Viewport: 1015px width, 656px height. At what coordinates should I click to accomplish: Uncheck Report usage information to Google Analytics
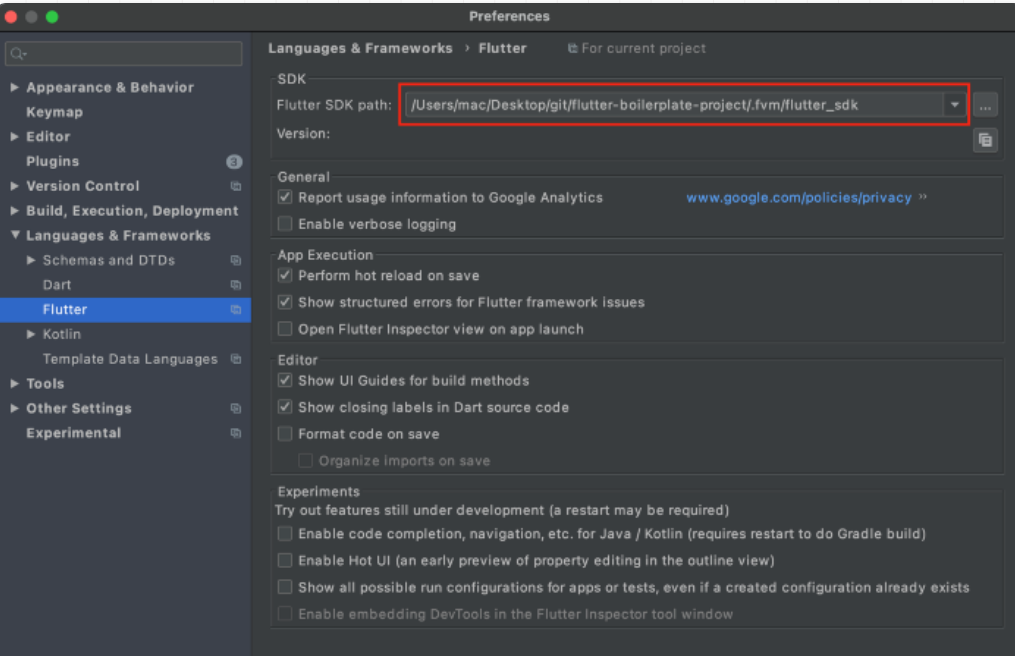284,197
